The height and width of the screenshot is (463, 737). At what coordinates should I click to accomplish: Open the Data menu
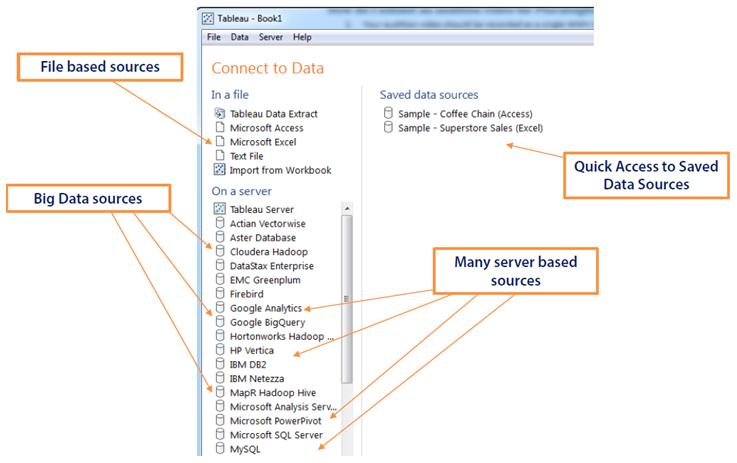tap(239, 37)
